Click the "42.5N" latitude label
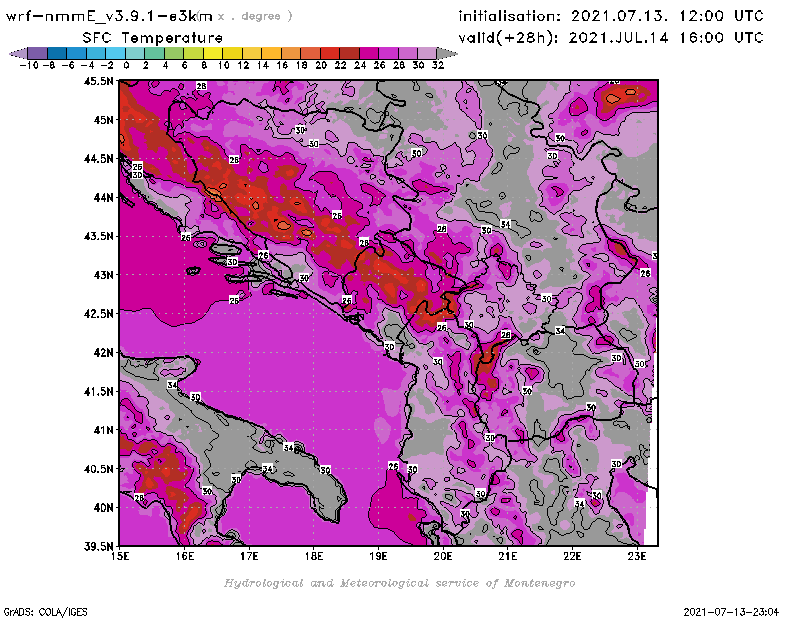The width and height of the screenshot is (800, 618). [x=98, y=313]
